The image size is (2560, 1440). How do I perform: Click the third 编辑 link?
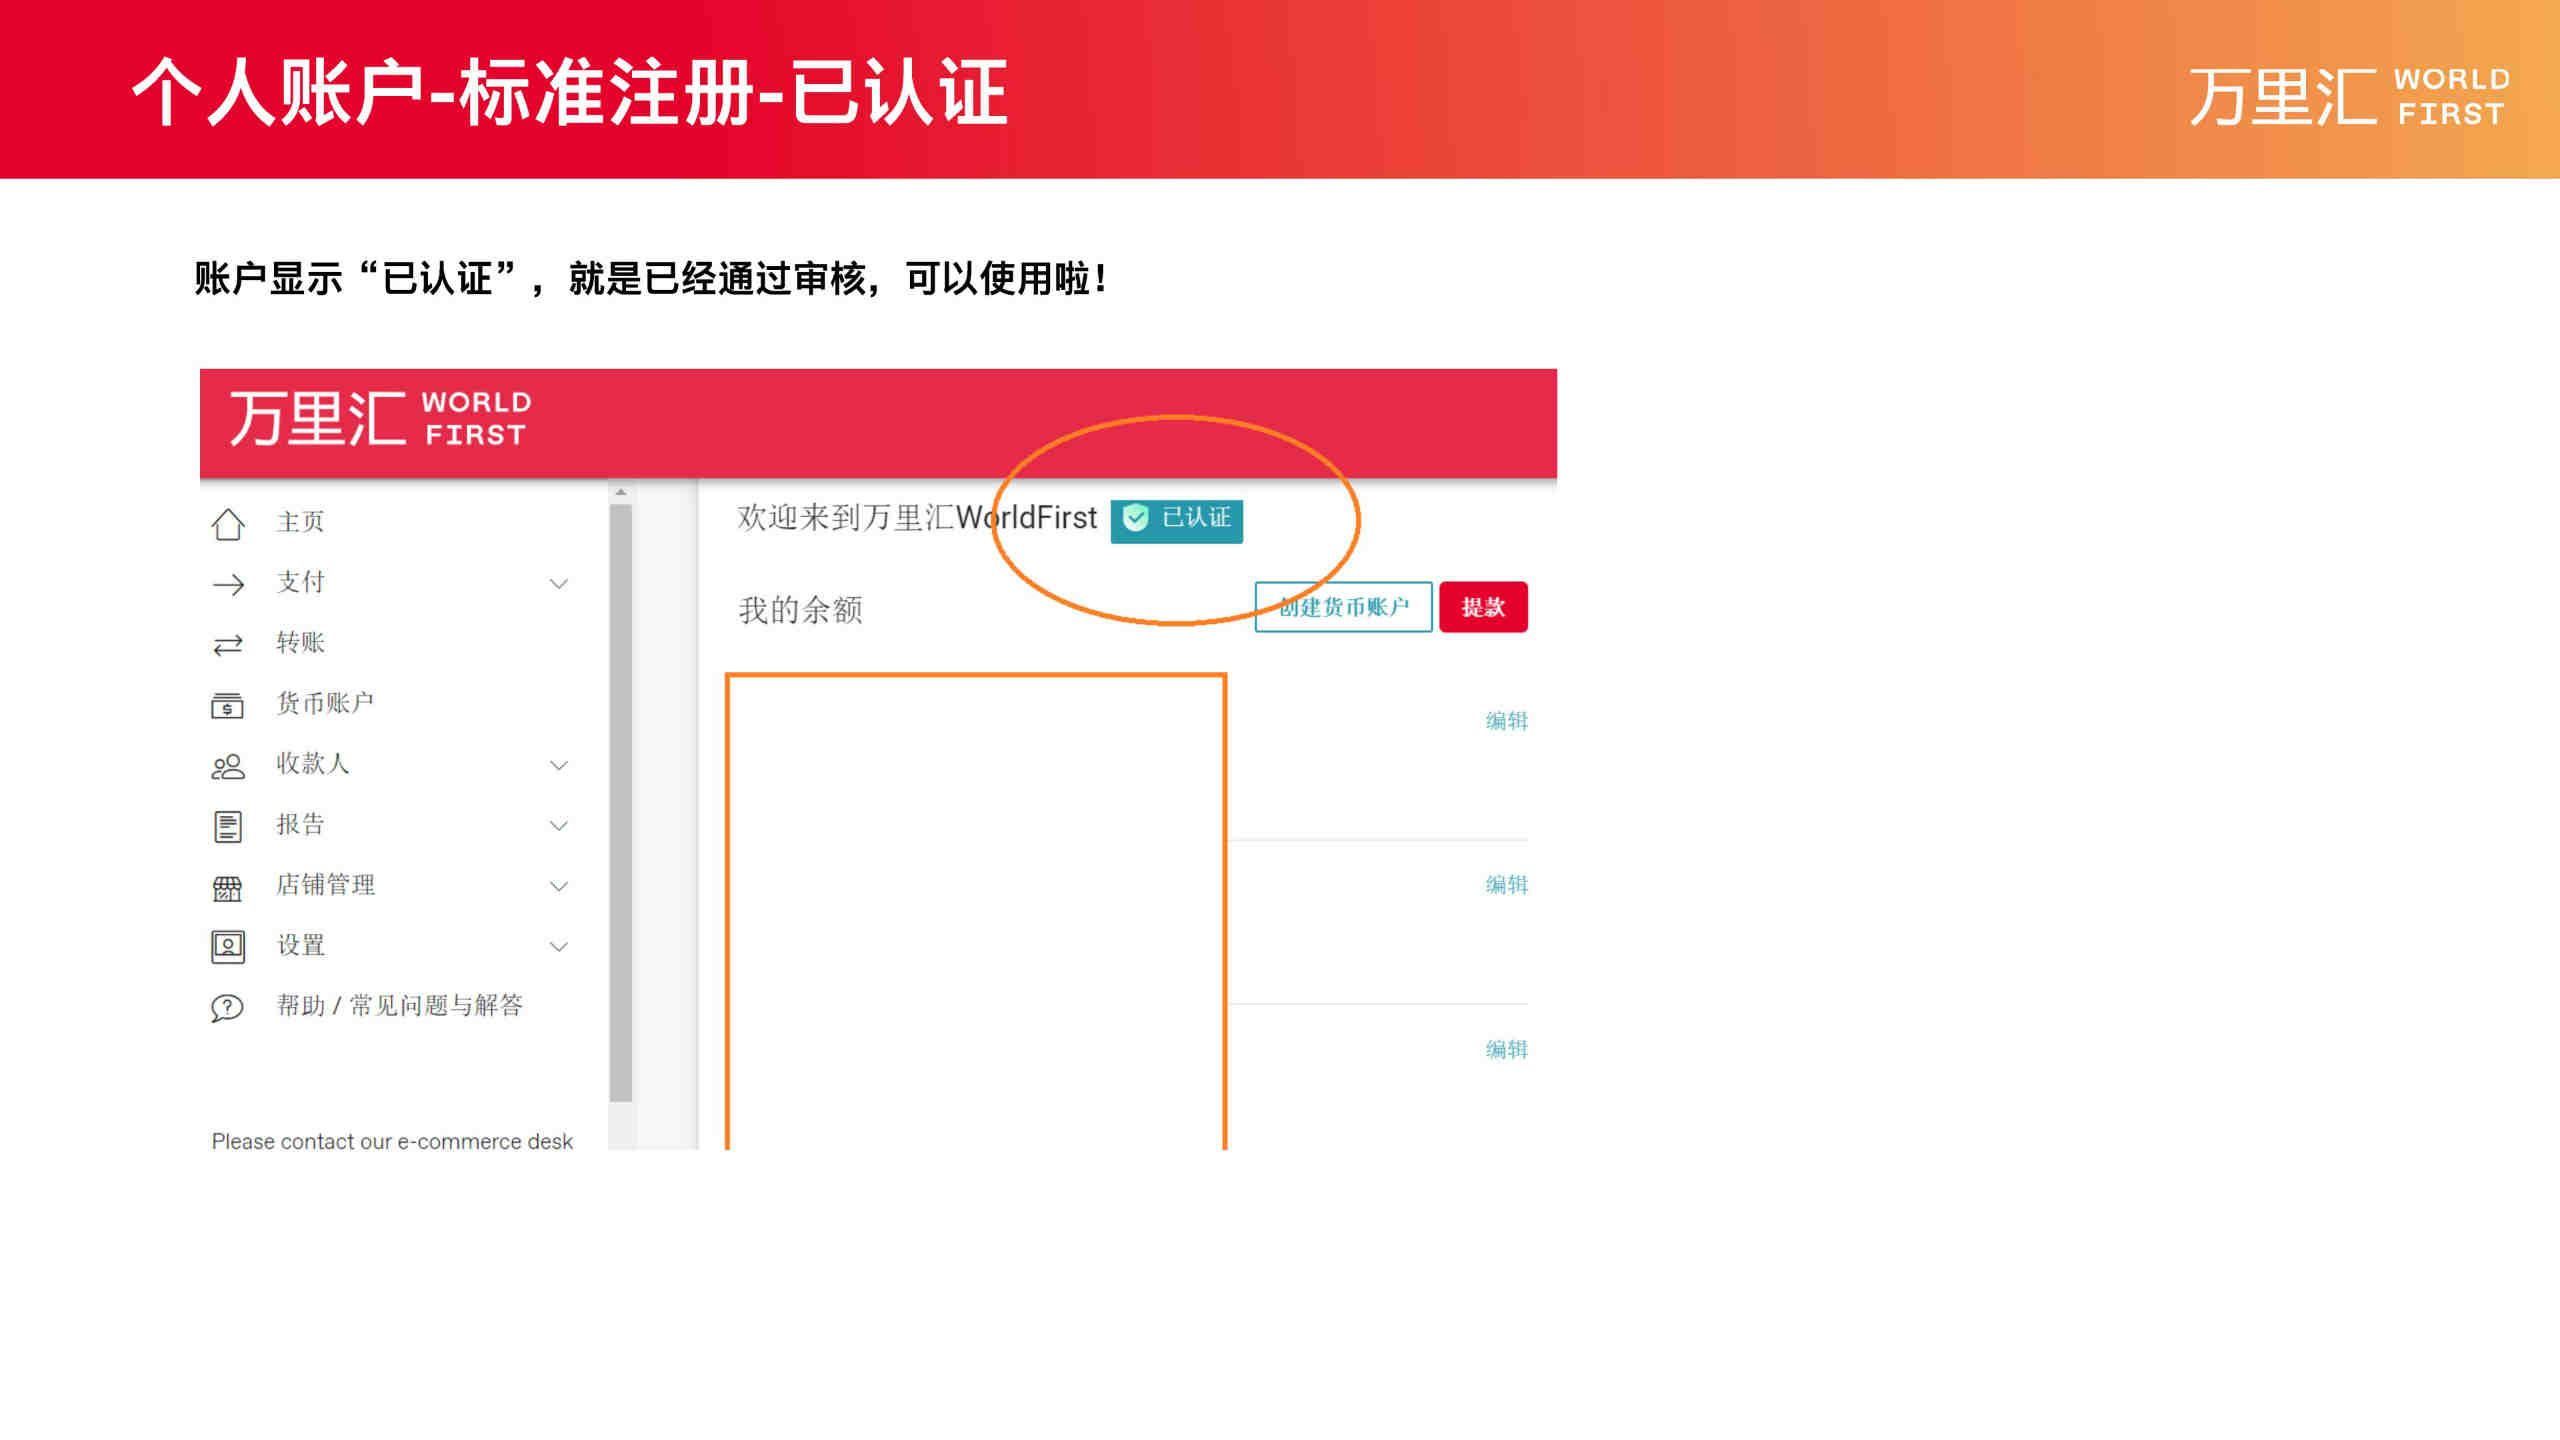(x=1506, y=1049)
